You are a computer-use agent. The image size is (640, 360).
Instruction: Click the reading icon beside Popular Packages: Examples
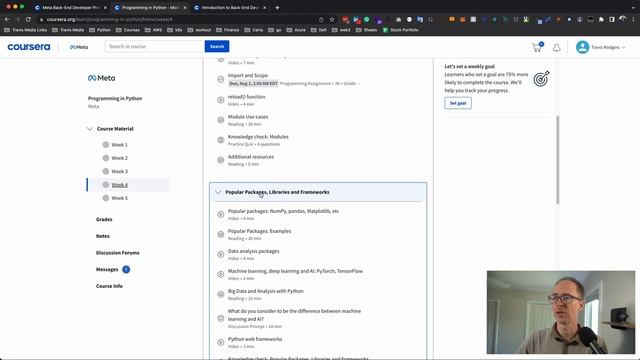click(x=220, y=234)
